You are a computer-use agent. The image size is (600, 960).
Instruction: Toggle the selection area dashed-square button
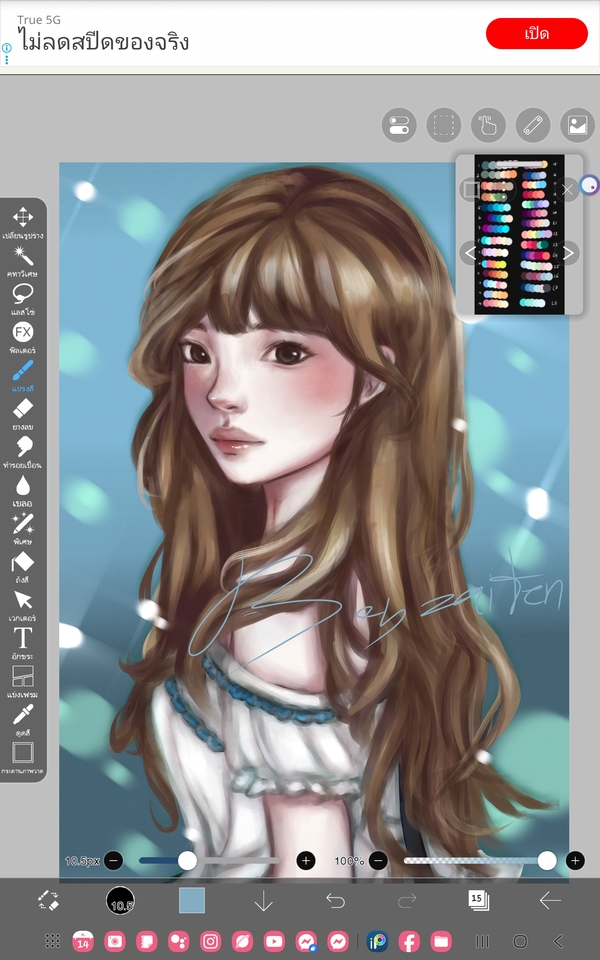click(x=443, y=125)
